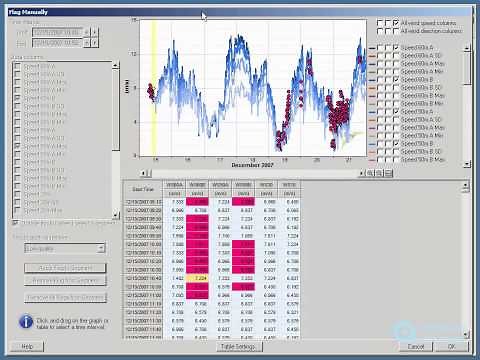
Task: Click the second stepper arrow beside the End time field
Action: (x=95, y=43)
